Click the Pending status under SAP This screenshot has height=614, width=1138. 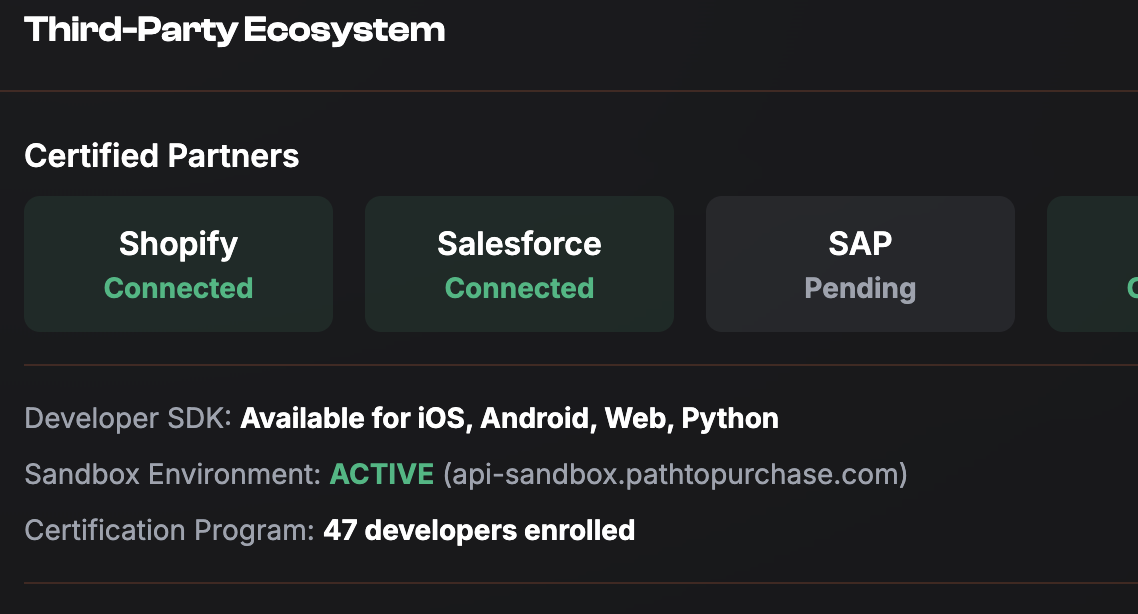pos(860,288)
